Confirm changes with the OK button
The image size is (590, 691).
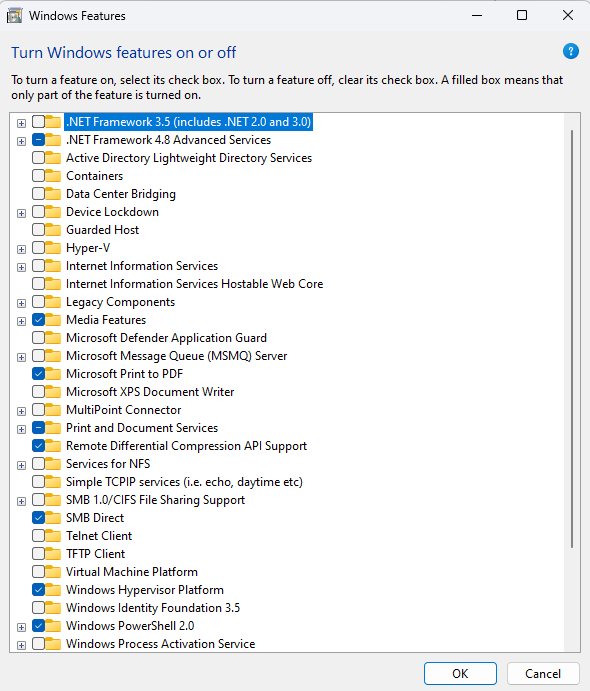coord(460,673)
